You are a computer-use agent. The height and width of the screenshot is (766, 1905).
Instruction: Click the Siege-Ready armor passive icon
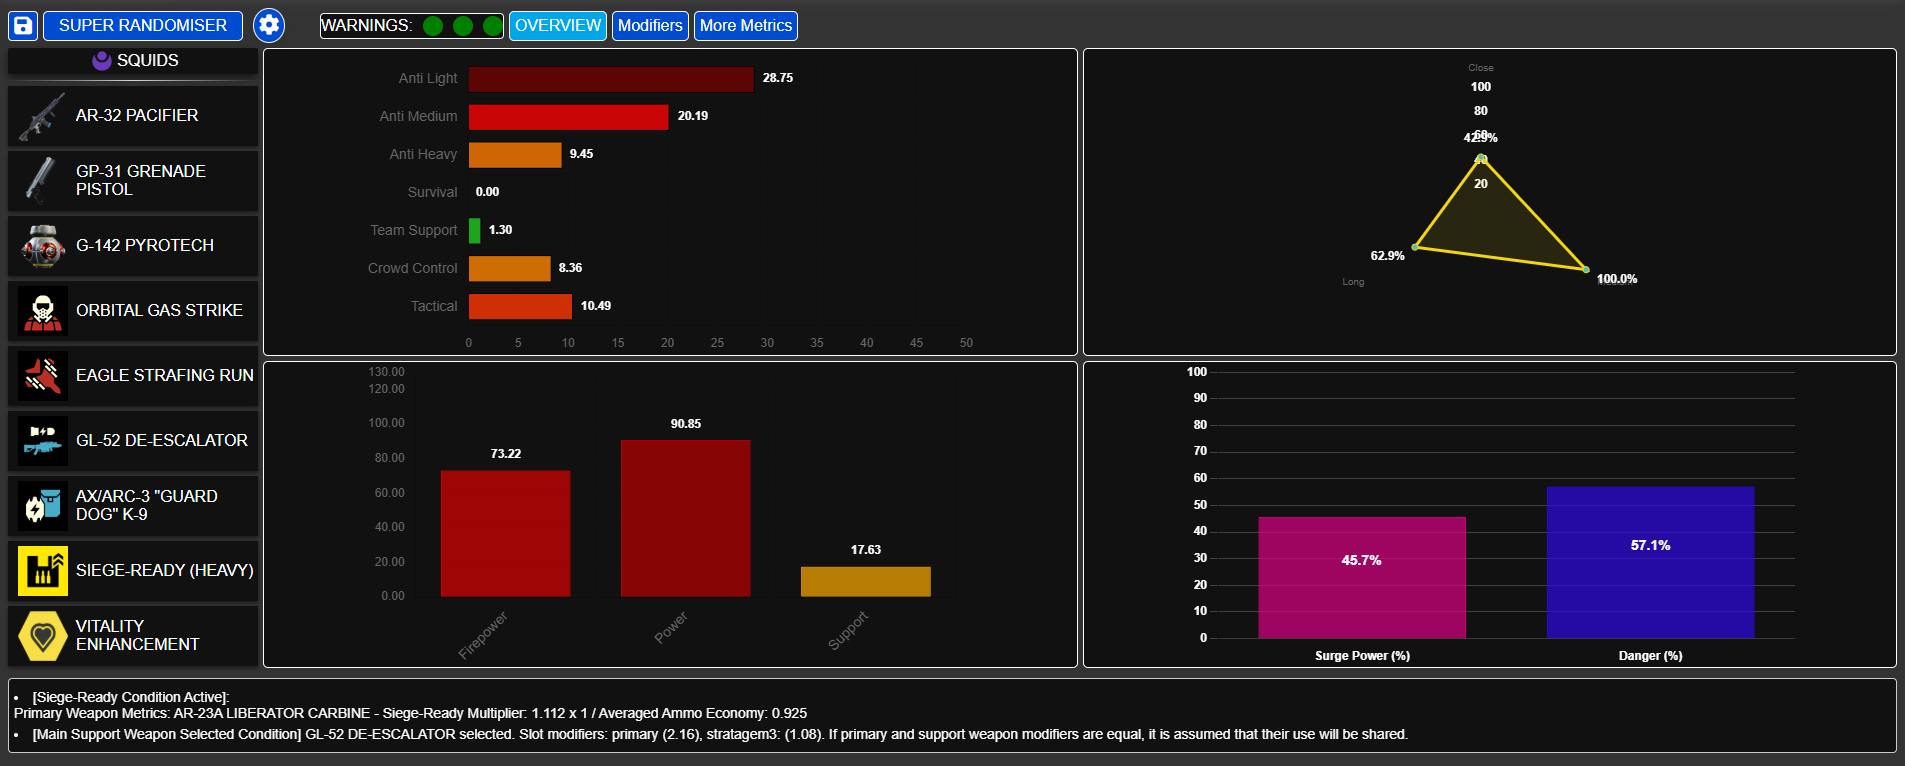point(42,570)
